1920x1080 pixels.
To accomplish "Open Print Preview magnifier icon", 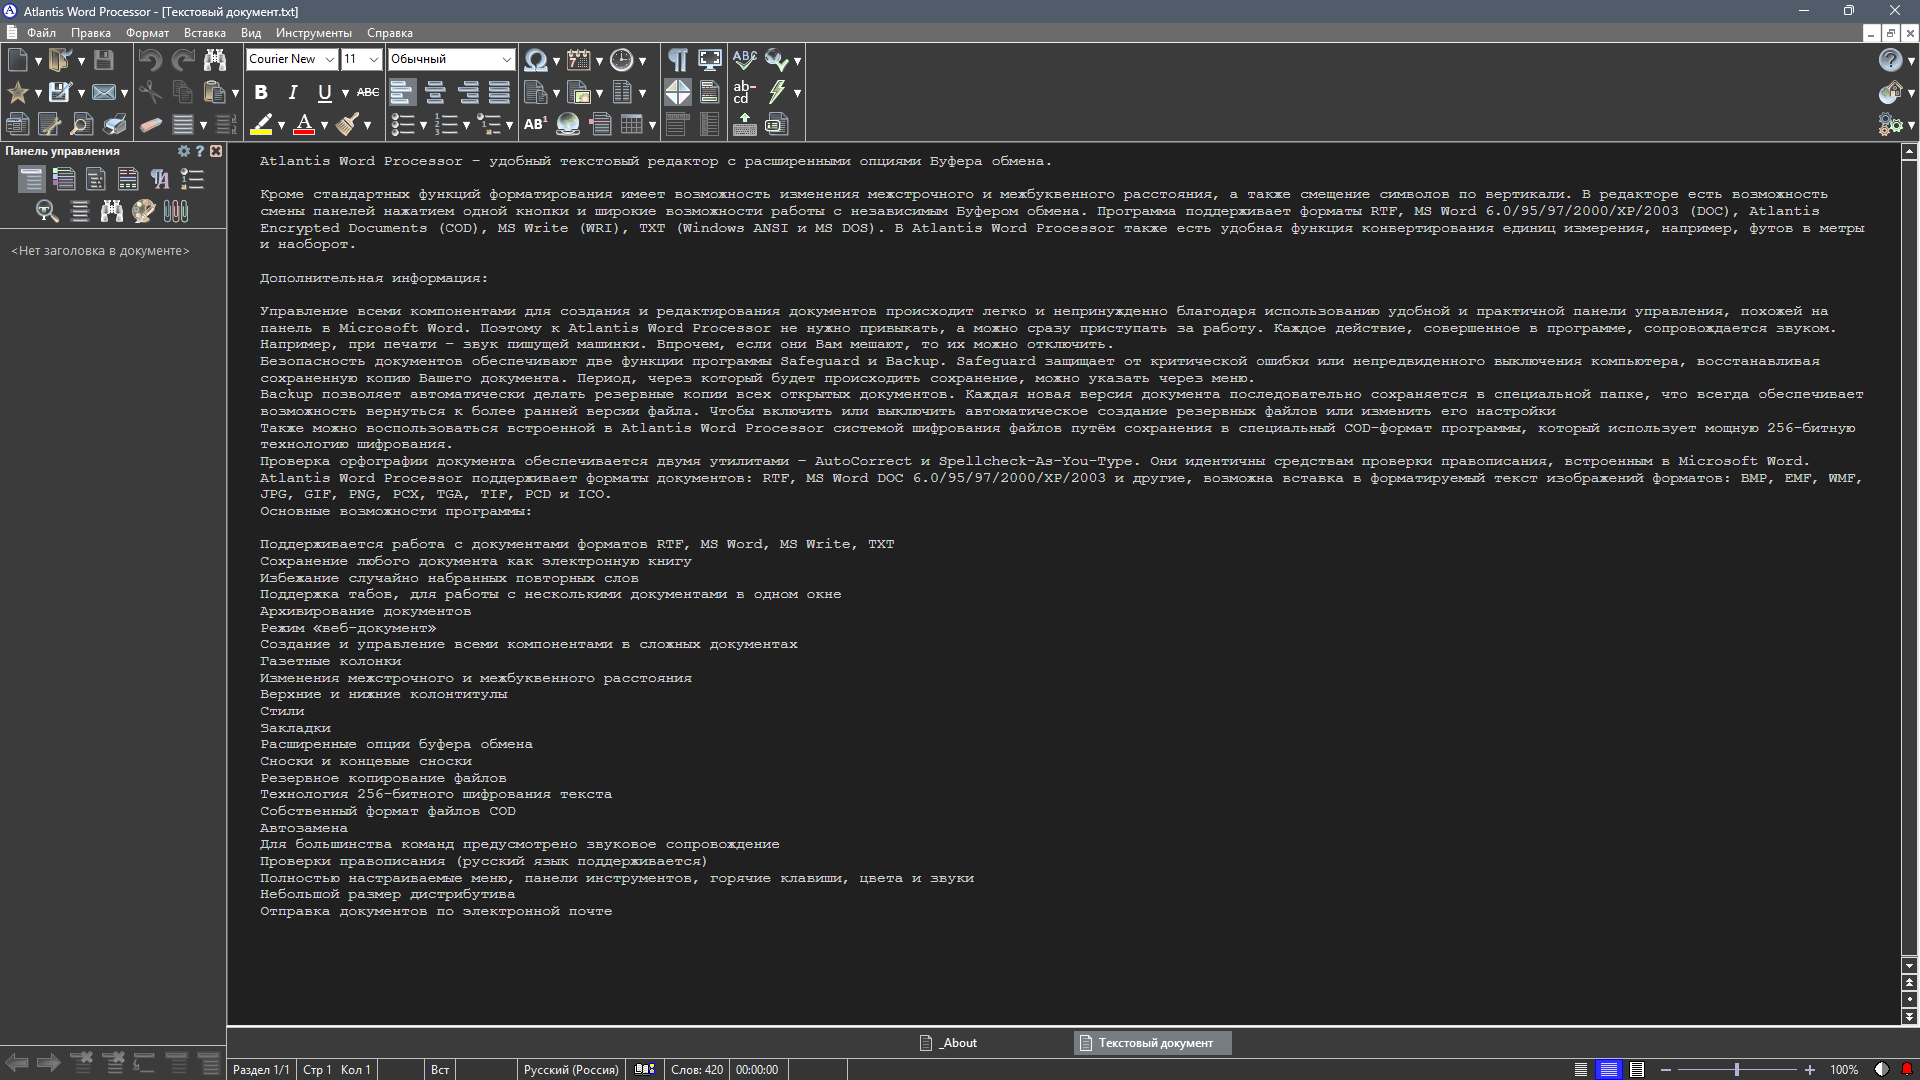I will tap(82, 124).
